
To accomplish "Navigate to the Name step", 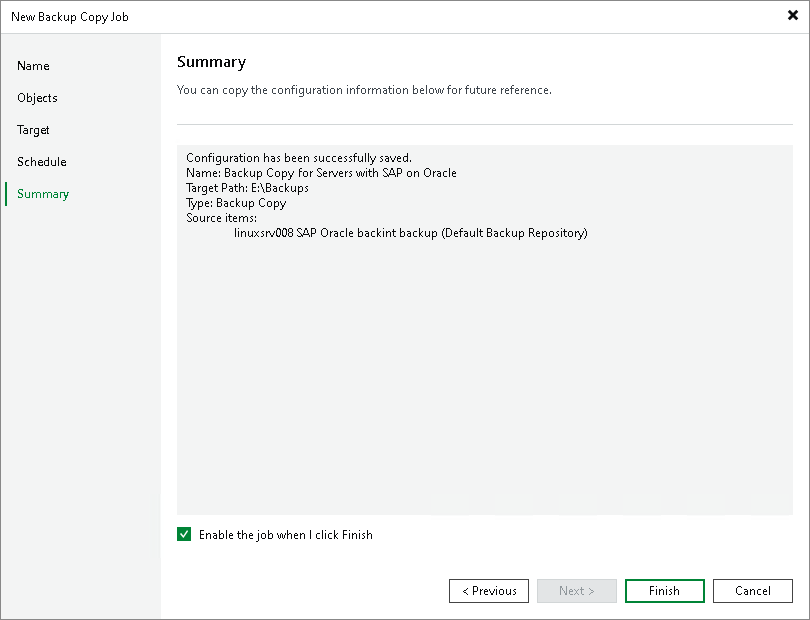I will pos(33,66).
